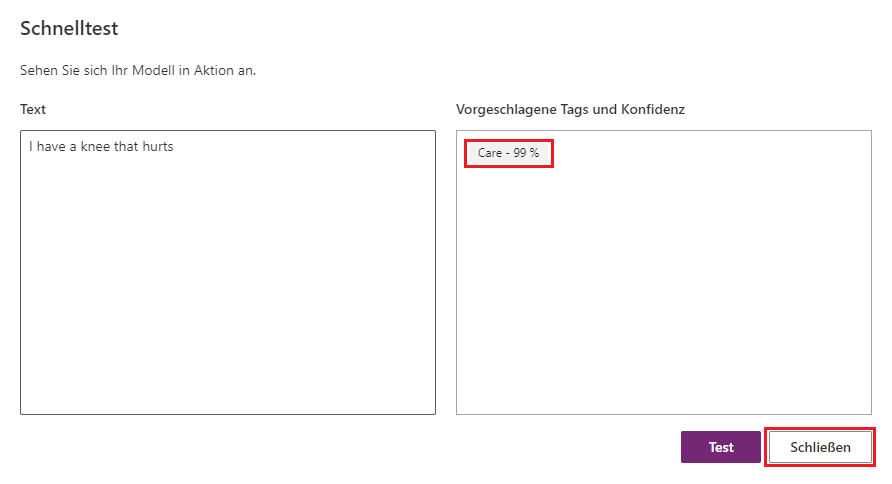The image size is (892, 484).
Task: Click the 'Care - 99 %' tag
Action: (x=508, y=153)
